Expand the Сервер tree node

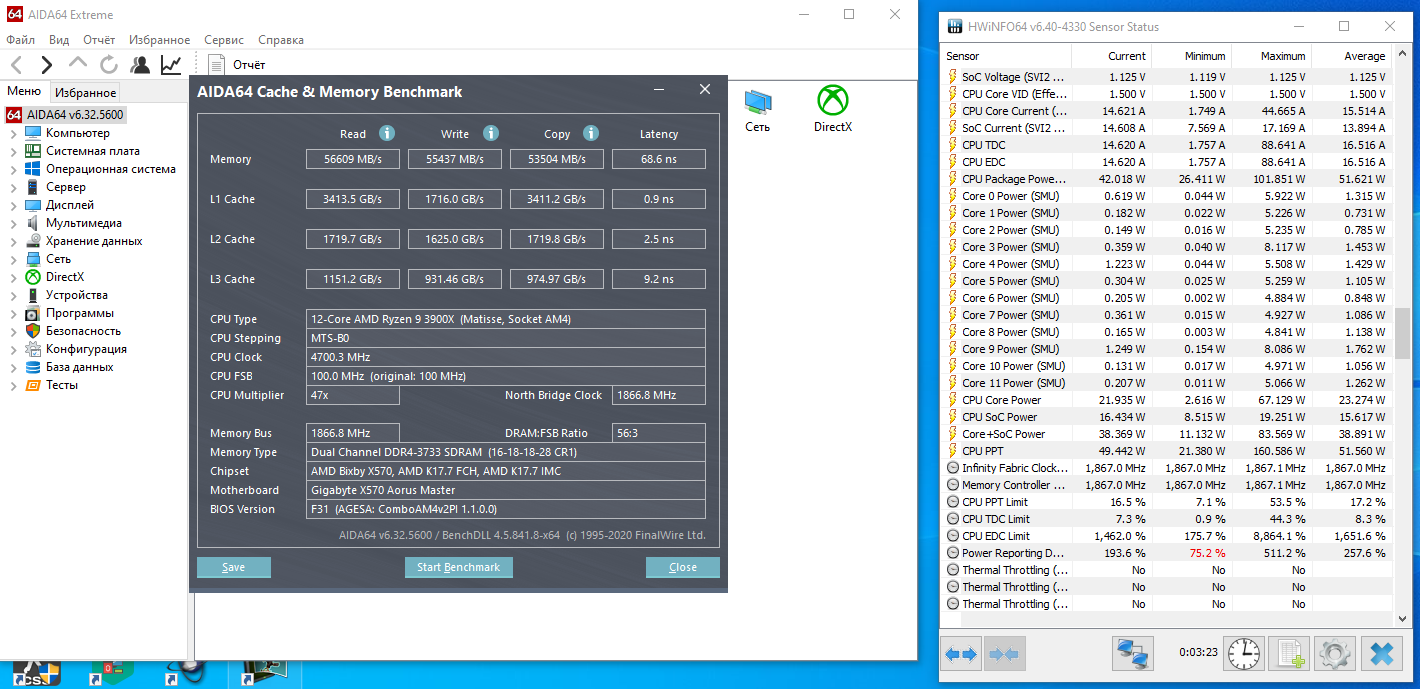pos(13,187)
